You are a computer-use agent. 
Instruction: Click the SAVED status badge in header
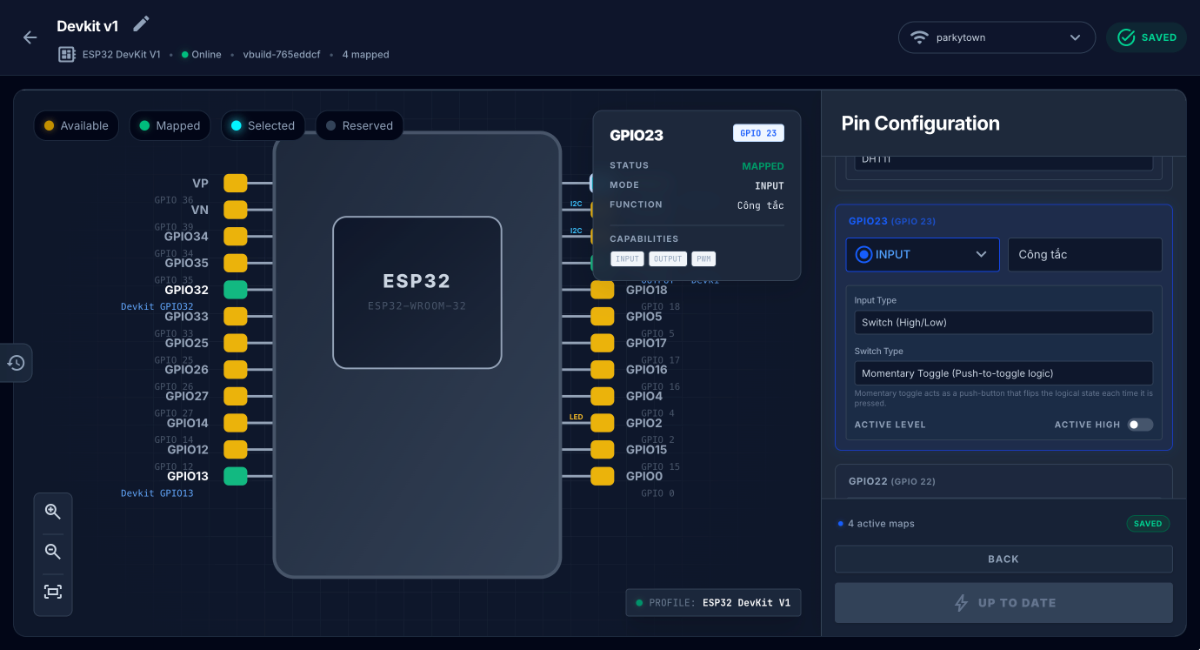click(x=1146, y=38)
